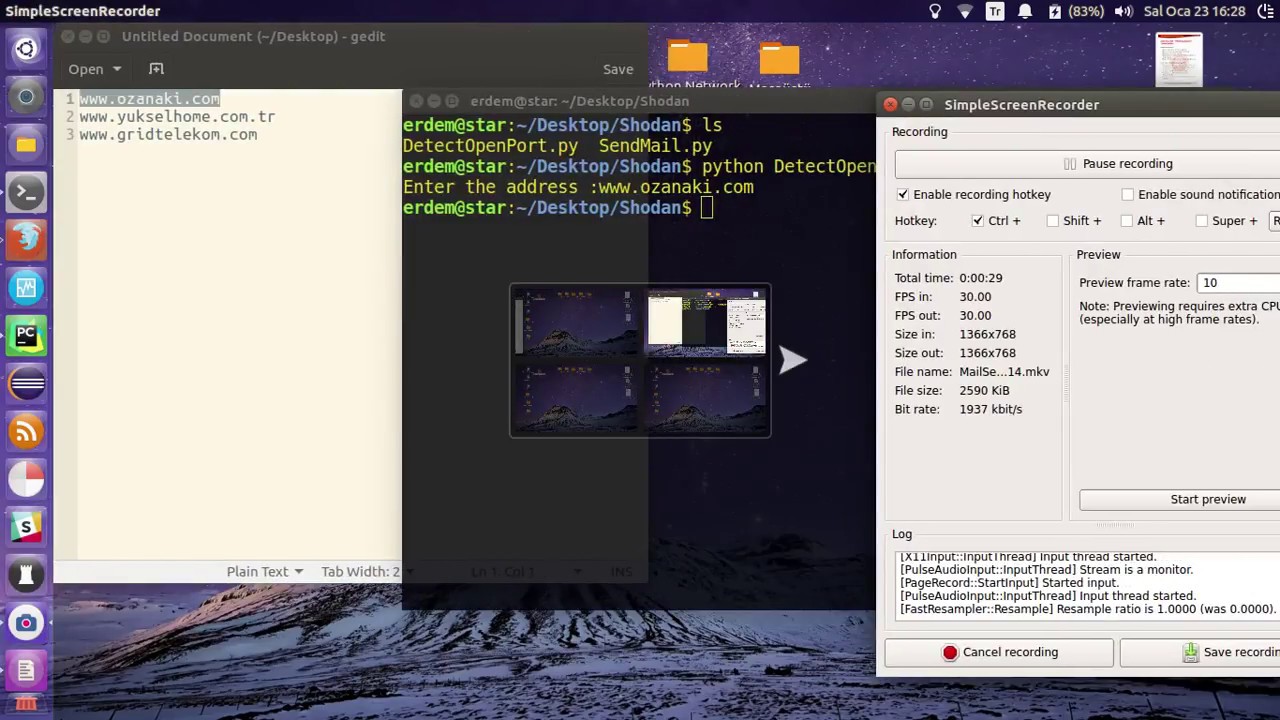Open the disk usage pie-chart dock icon
1280x720 pixels.
point(26,480)
